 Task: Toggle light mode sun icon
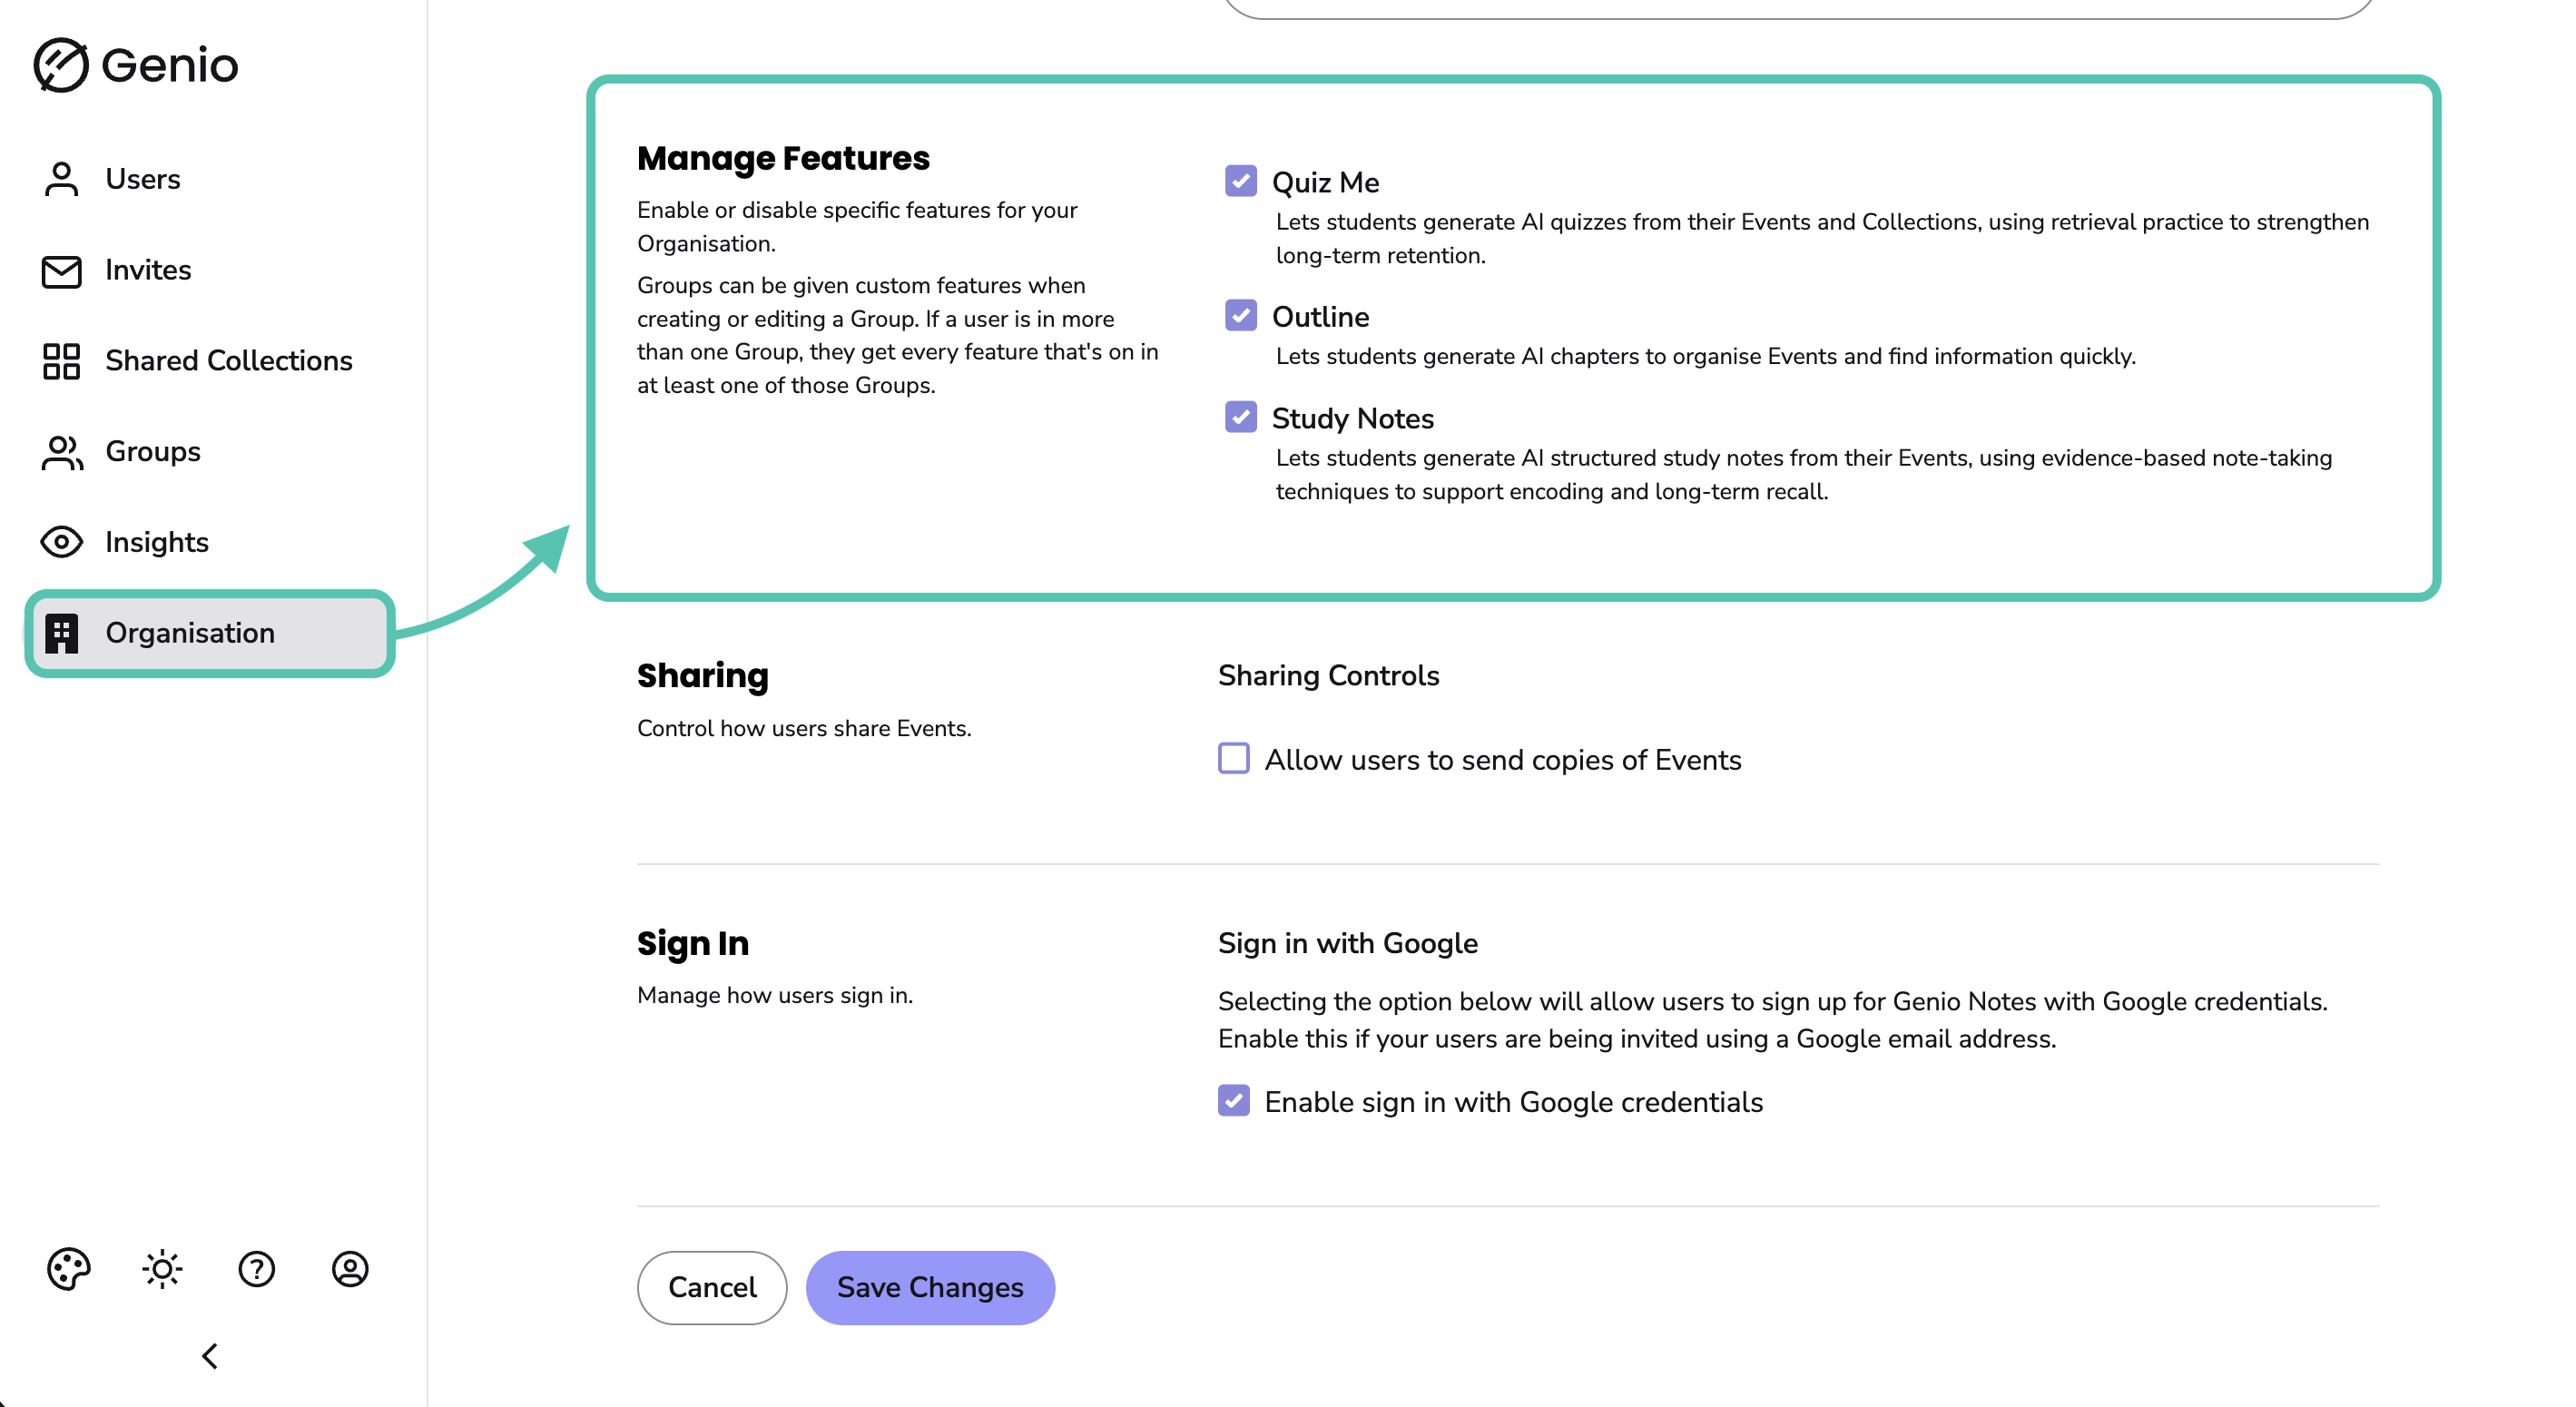pos(162,1269)
